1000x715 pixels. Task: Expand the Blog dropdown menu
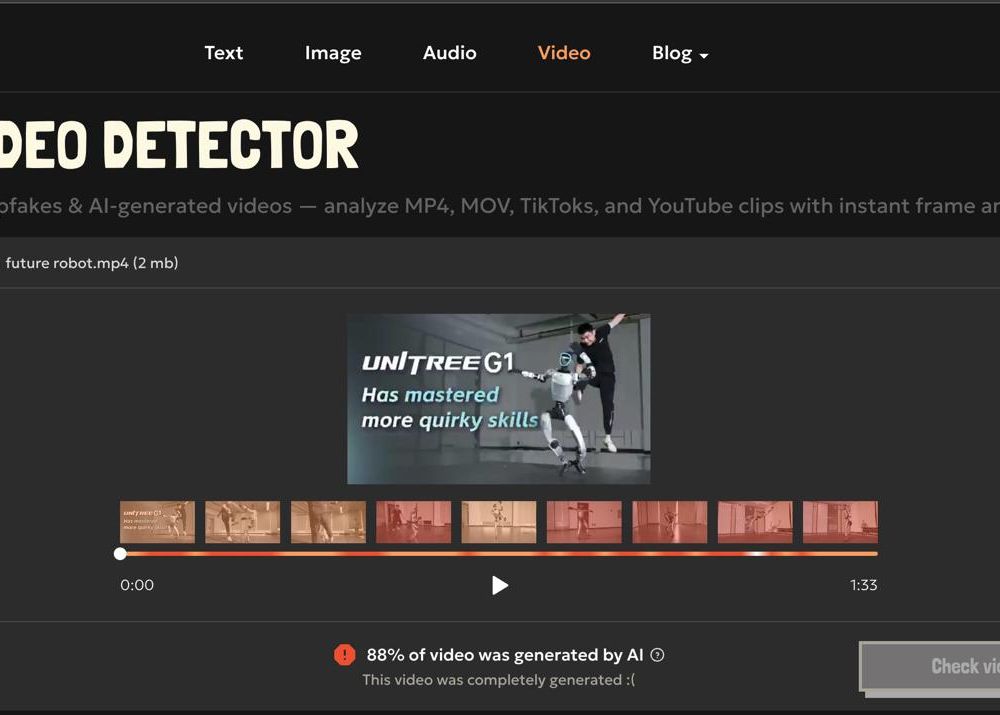click(680, 53)
